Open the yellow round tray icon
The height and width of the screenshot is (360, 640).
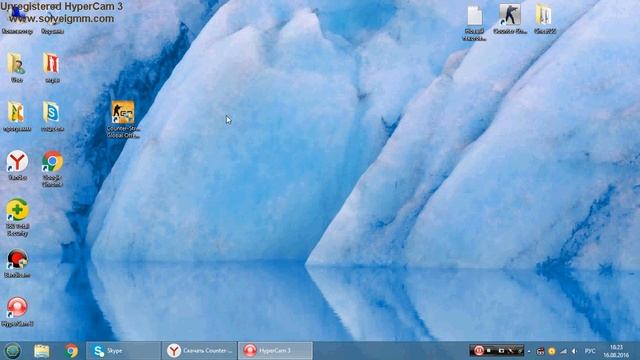coord(551,351)
